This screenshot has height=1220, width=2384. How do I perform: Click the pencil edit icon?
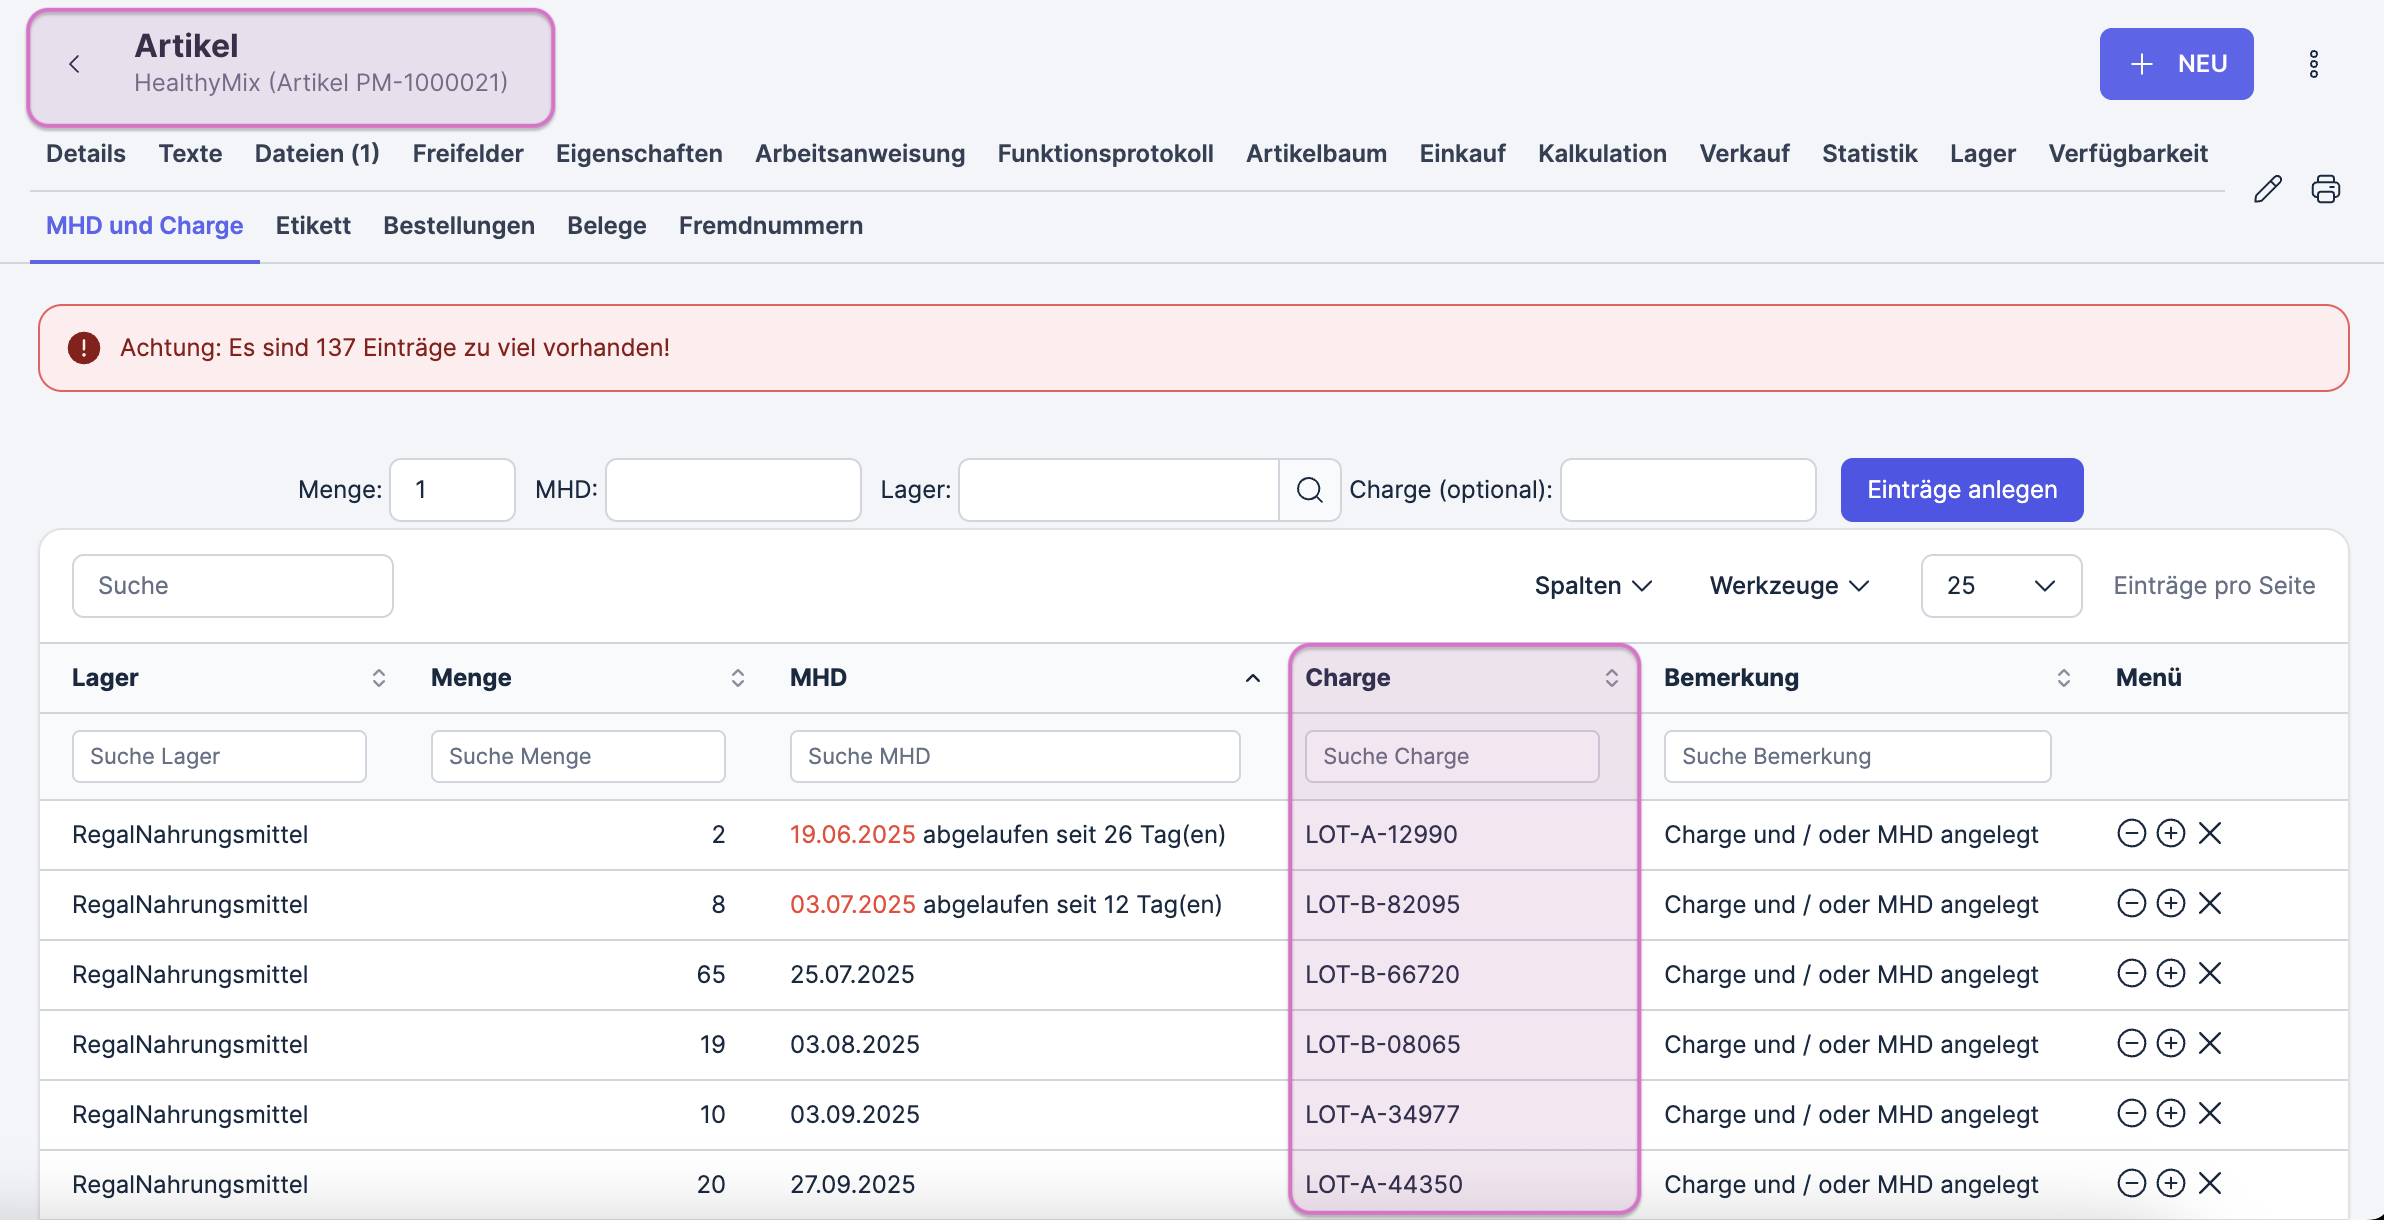pos(2267,189)
